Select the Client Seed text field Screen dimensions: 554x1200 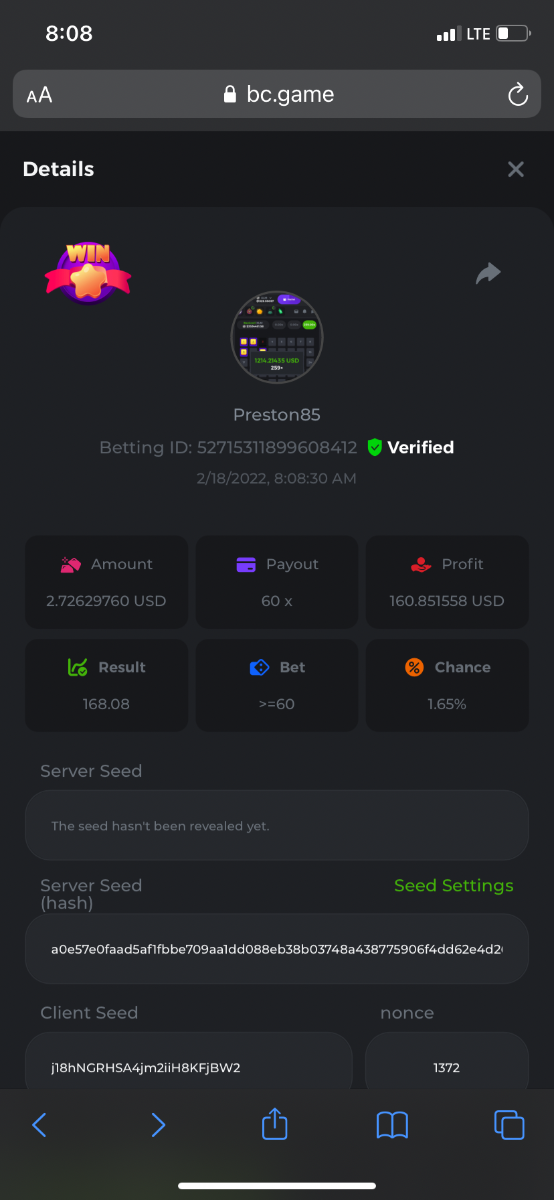click(189, 1067)
